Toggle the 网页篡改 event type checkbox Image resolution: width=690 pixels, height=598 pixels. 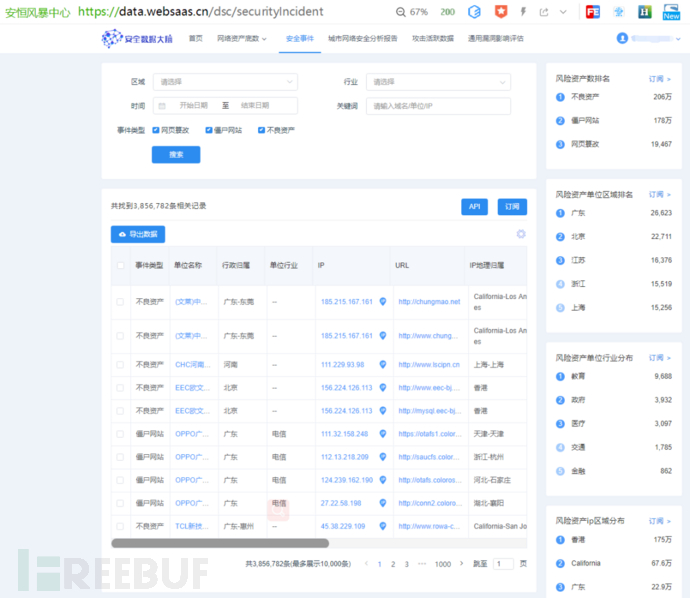[156, 130]
